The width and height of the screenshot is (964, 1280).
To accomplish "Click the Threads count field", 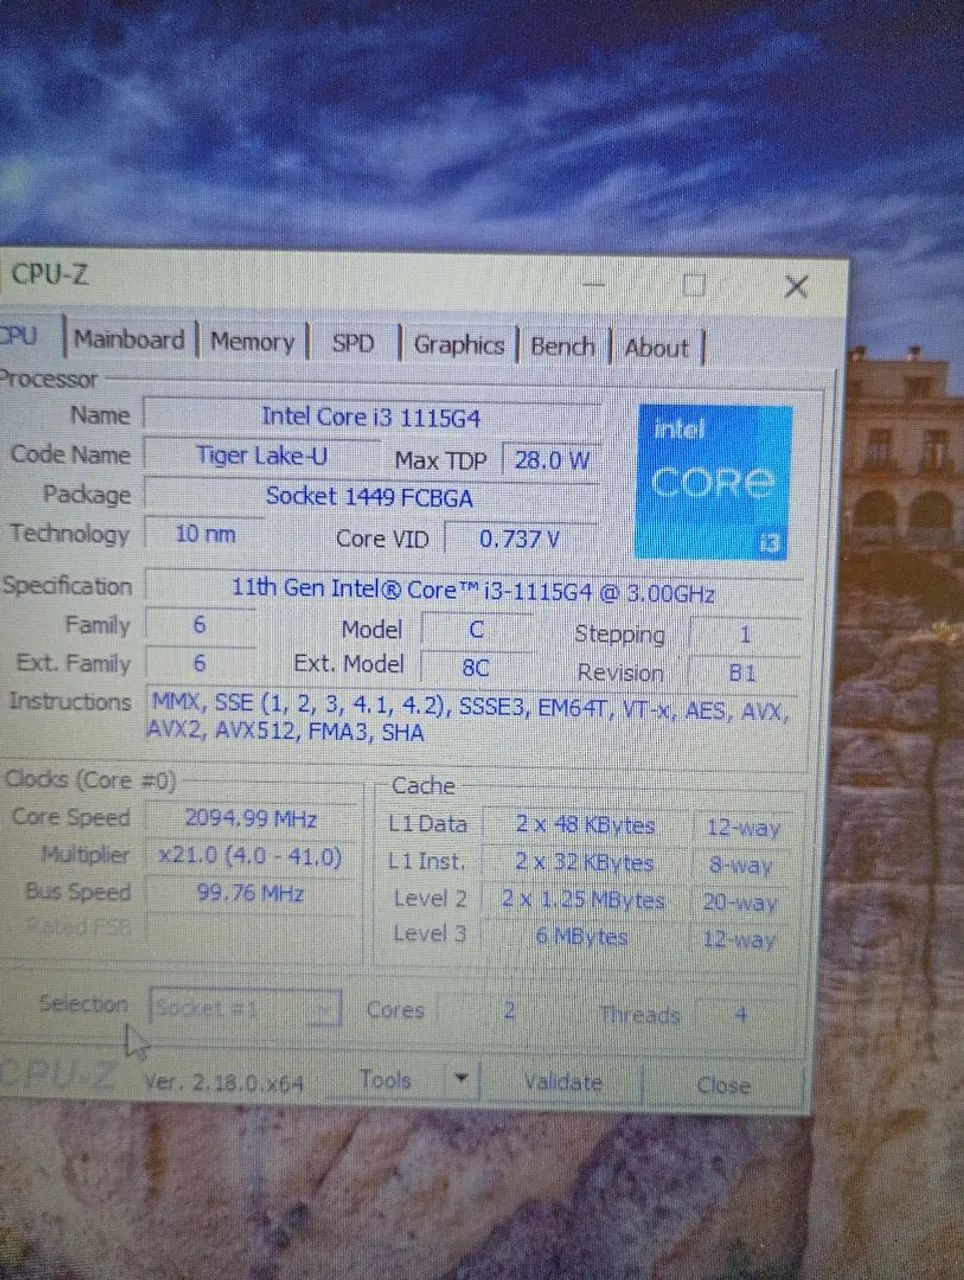I will click(x=741, y=1015).
